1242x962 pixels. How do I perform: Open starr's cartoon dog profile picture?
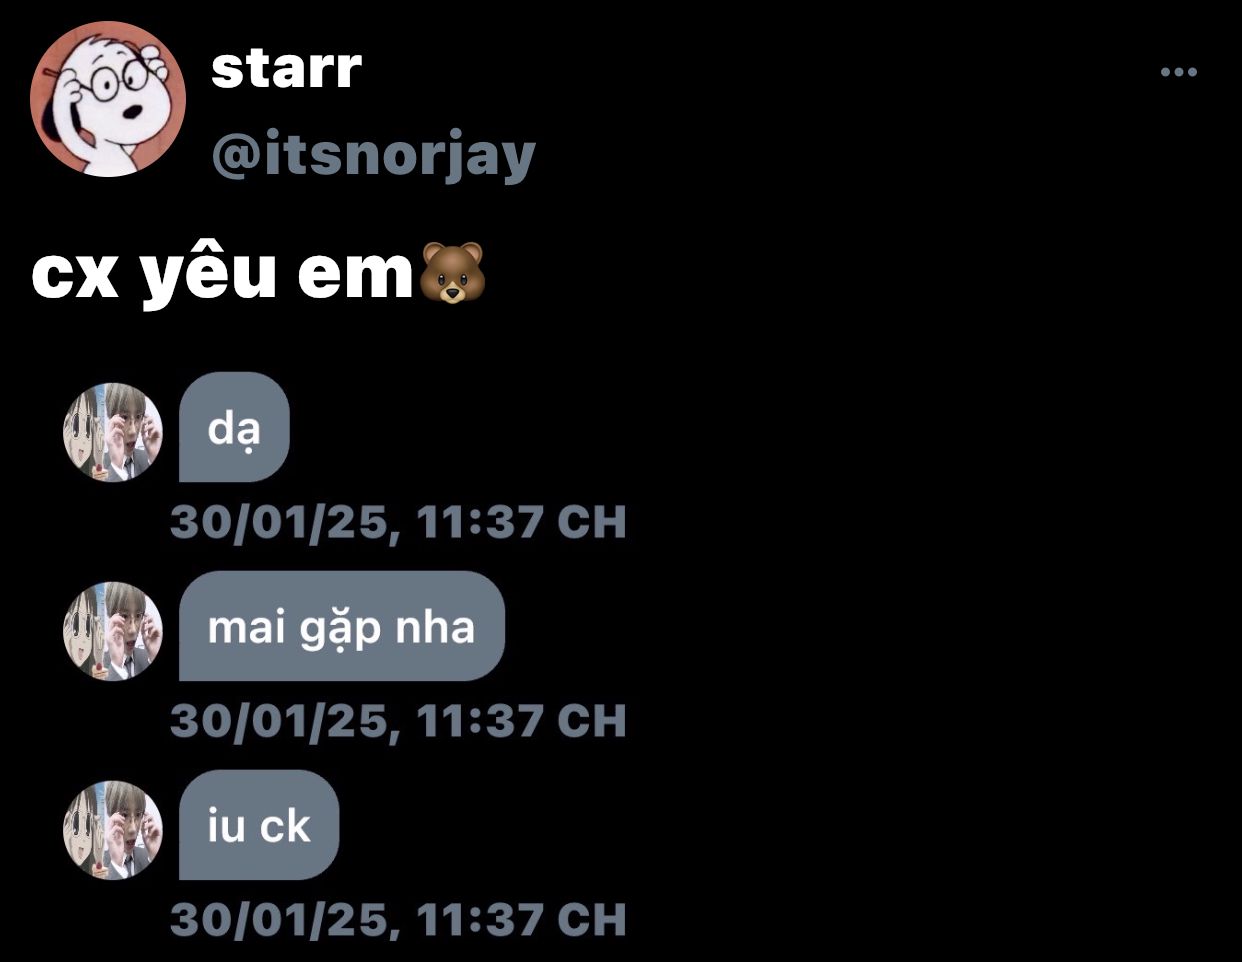(108, 99)
